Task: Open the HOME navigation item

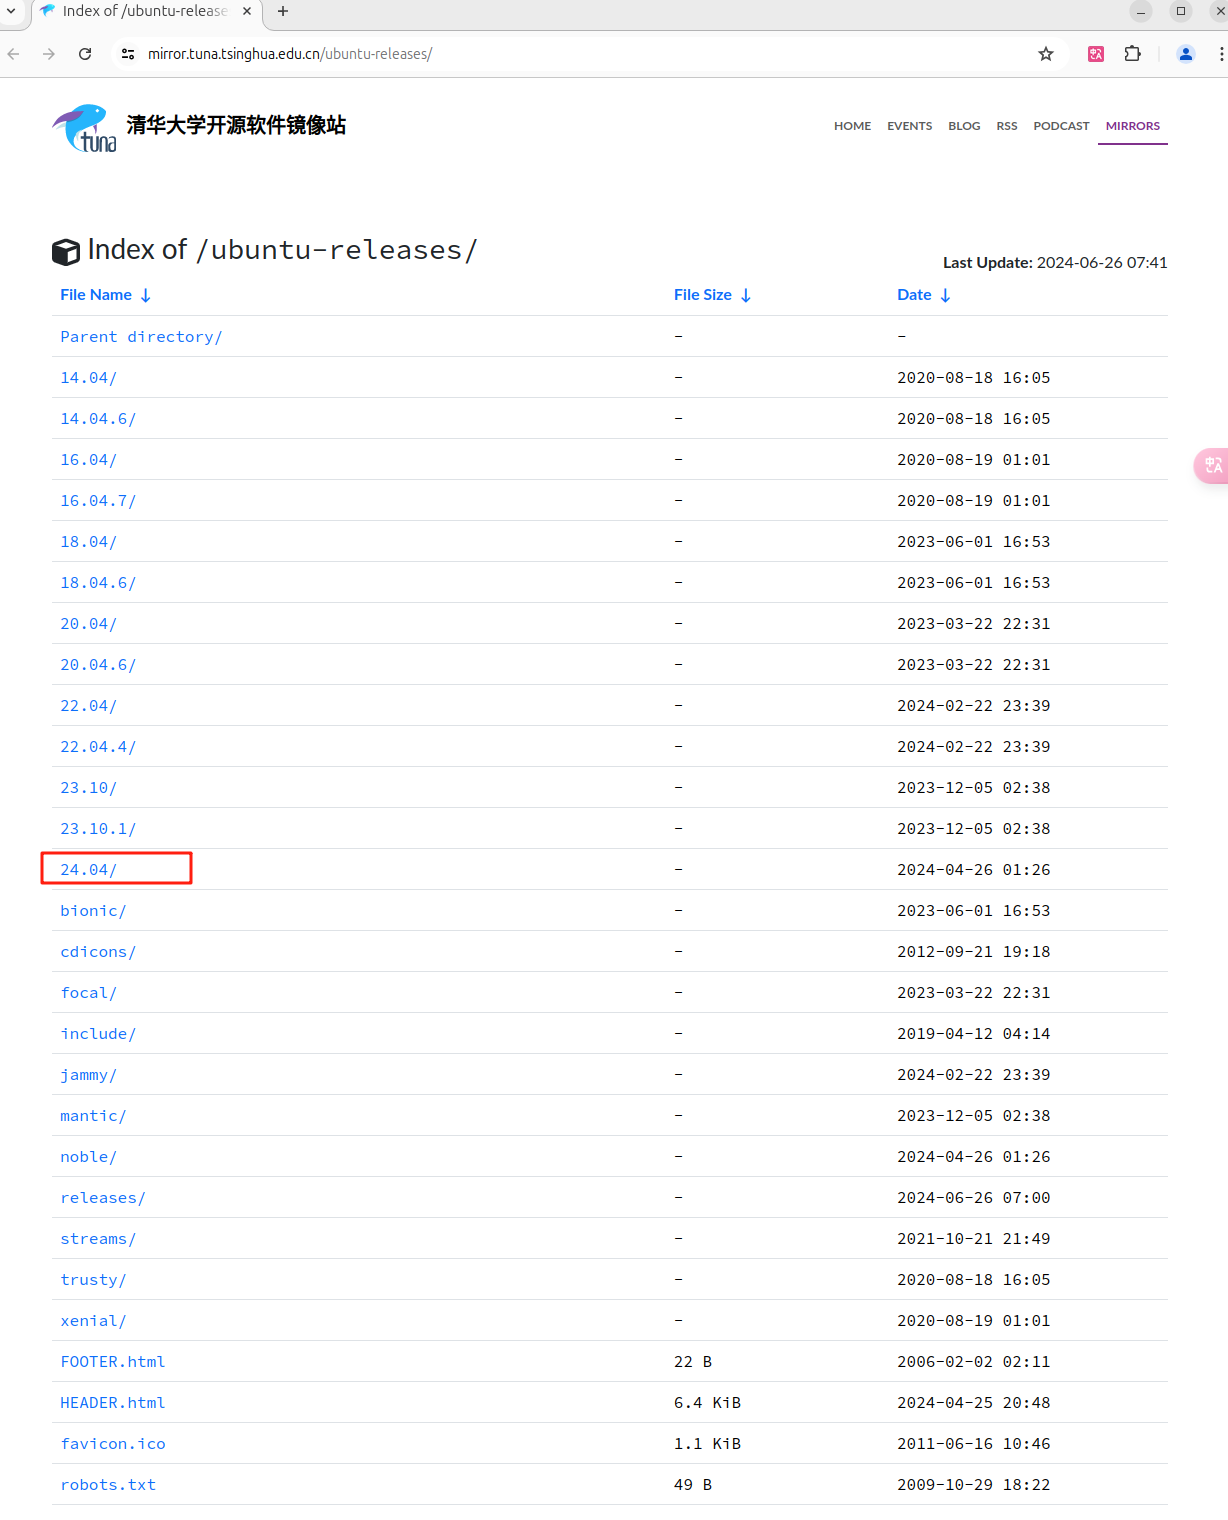Action: [x=852, y=126]
